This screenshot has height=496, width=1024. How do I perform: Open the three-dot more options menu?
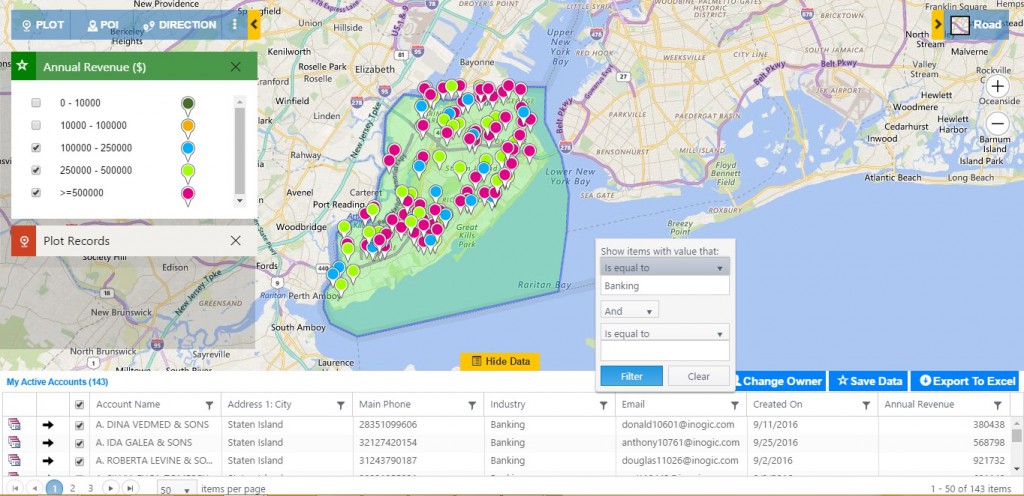(234, 25)
